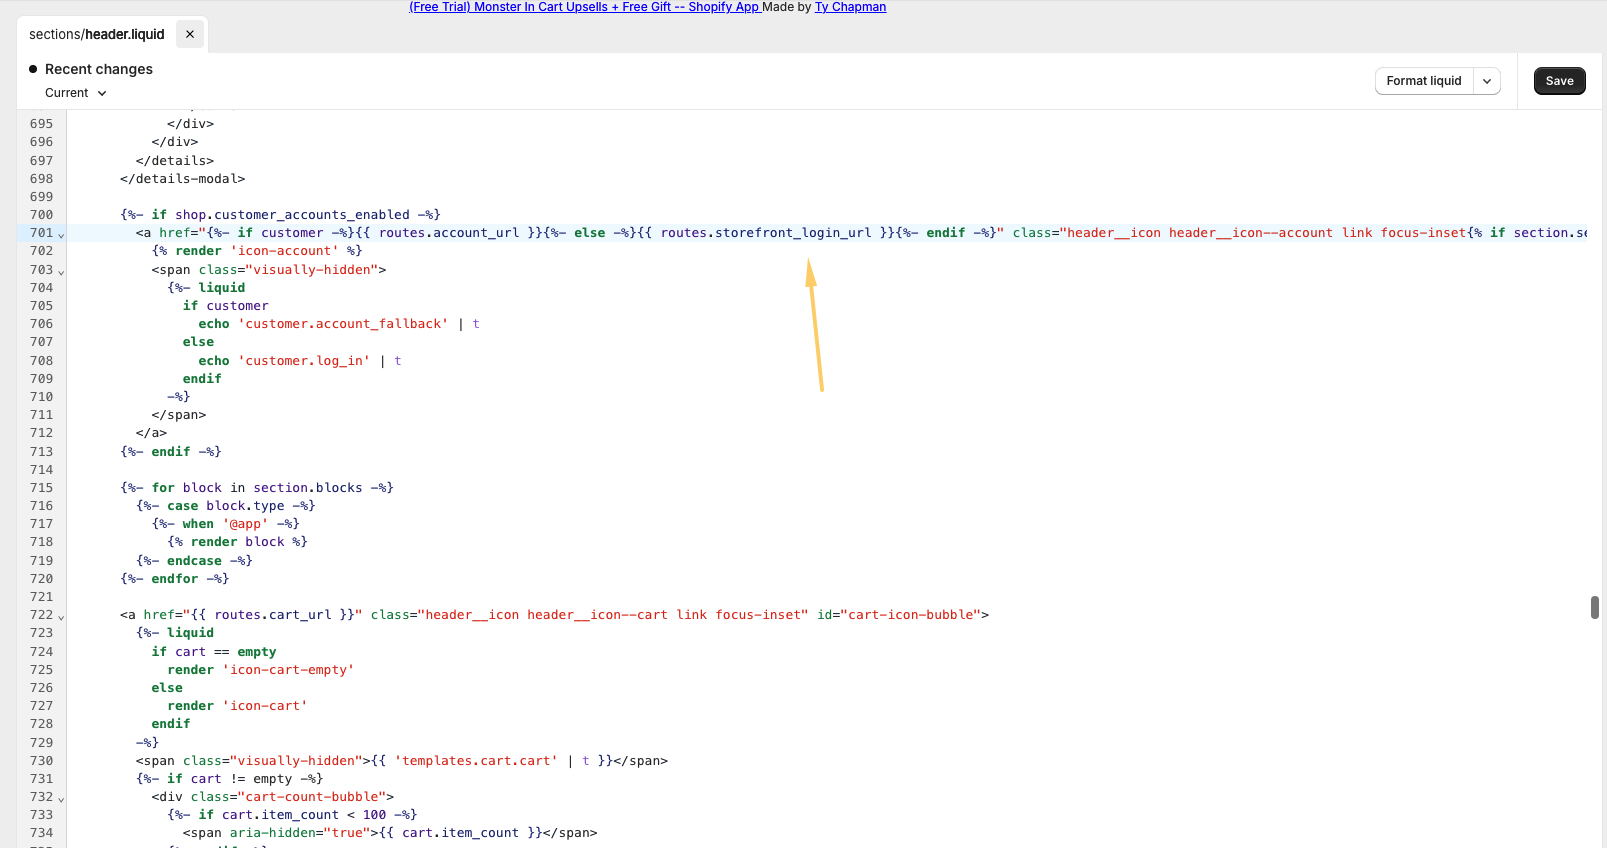Expand the Current version dropdown
Screen dimensions: 1607x848
[x=76, y=93]
